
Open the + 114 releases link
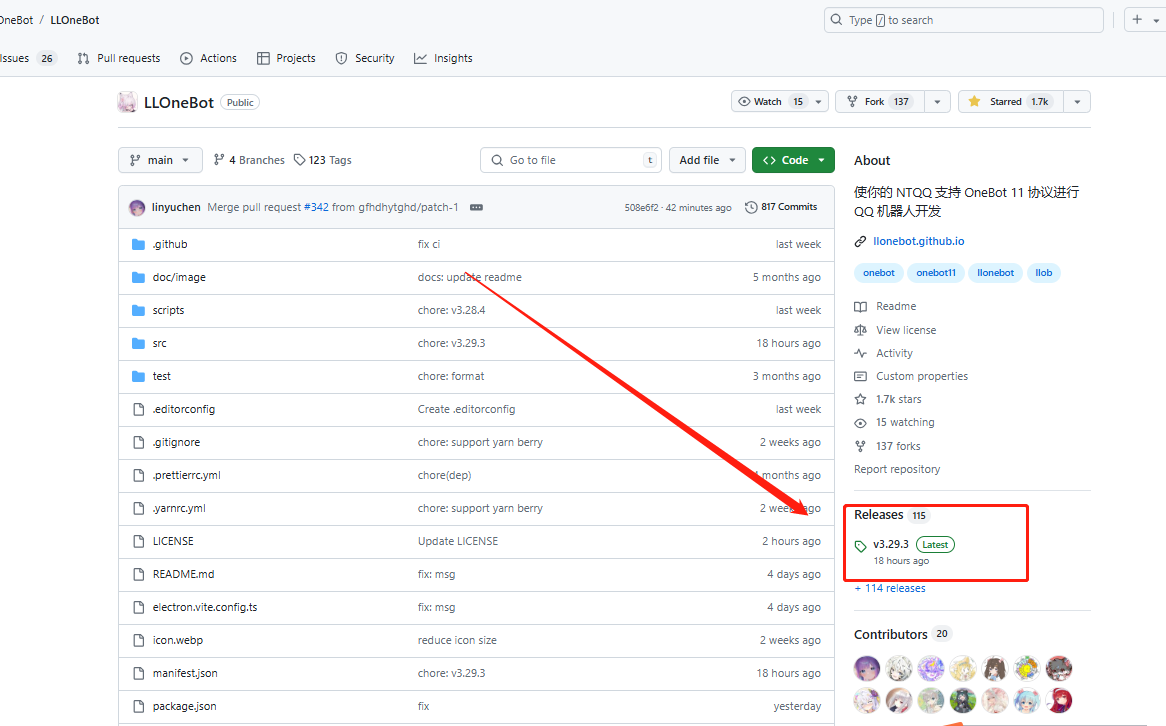coord(890,588)
